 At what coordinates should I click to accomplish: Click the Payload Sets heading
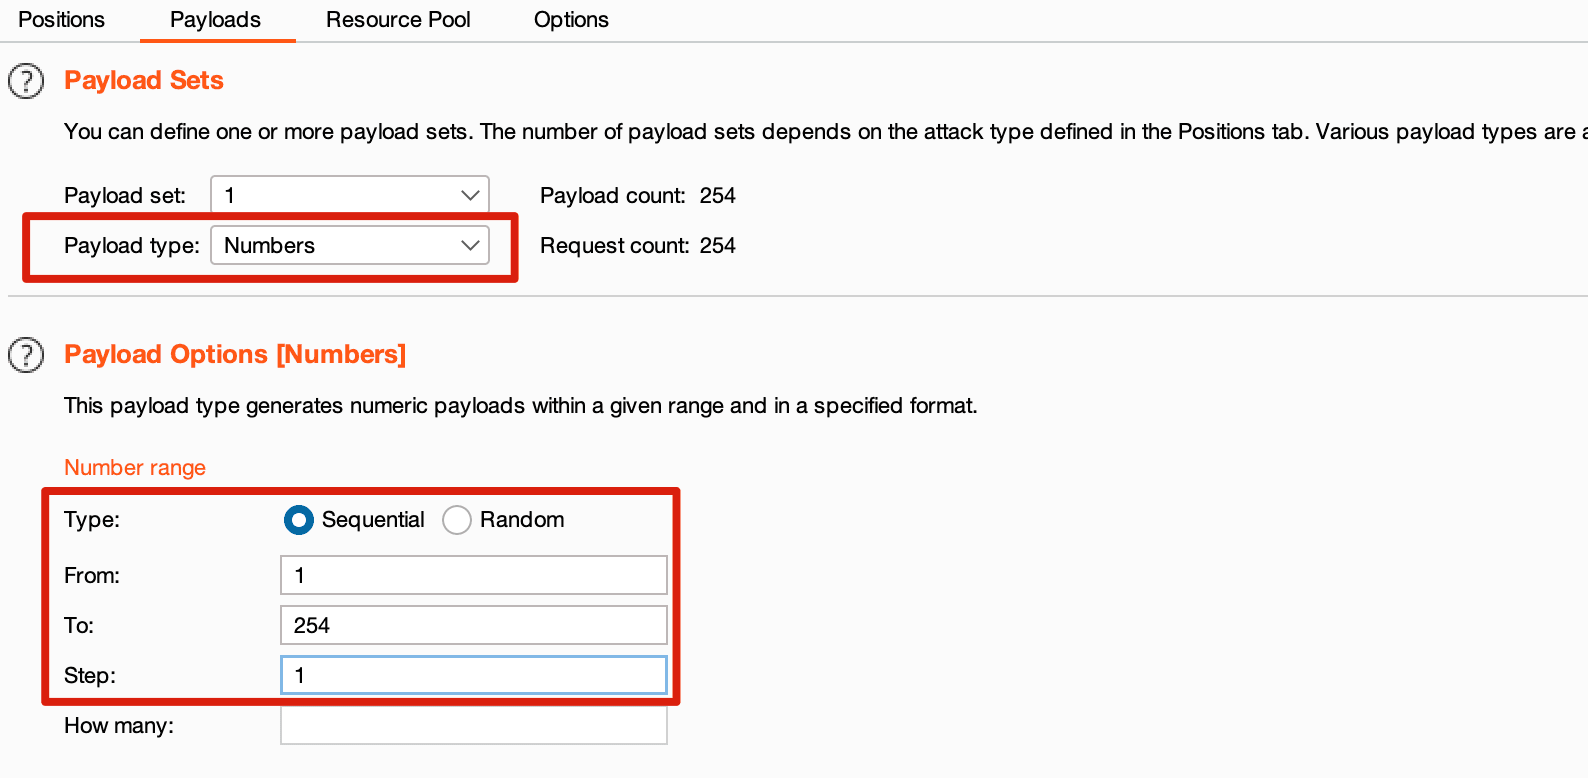144,80
